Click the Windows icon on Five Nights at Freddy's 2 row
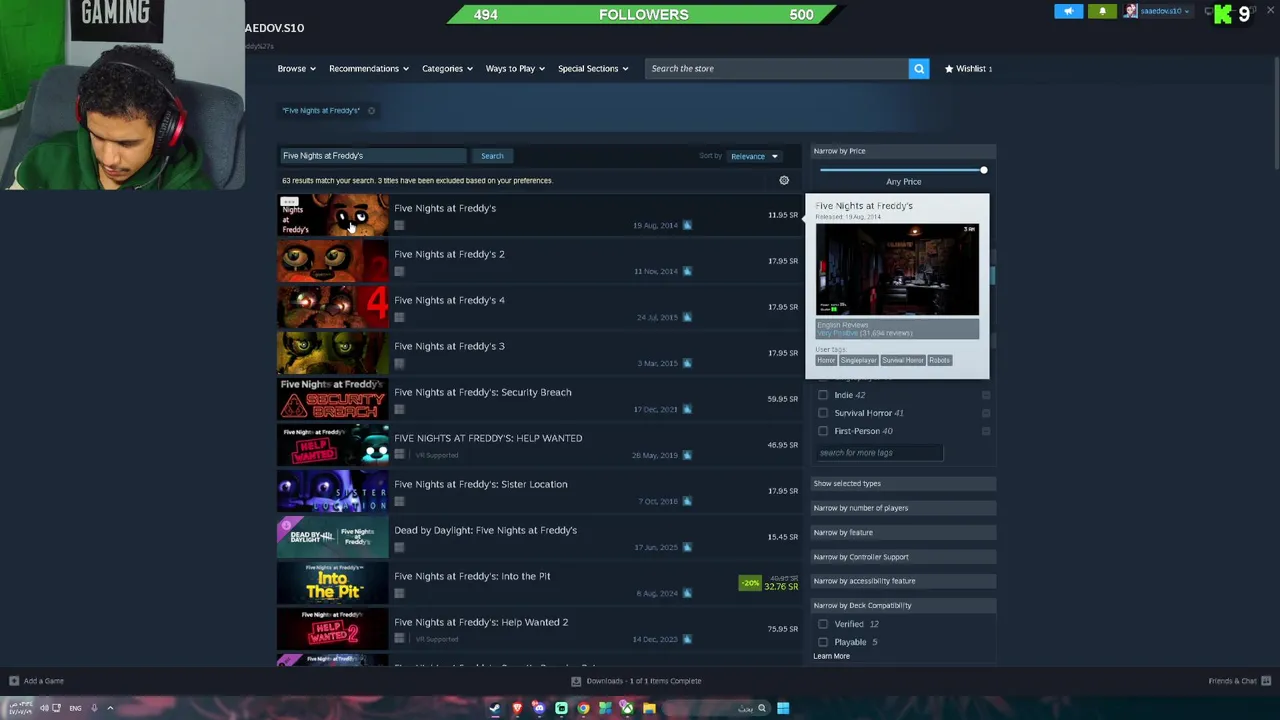This screenshot has width=1280, height=720. pyautogui.click(x=687, y=271)
